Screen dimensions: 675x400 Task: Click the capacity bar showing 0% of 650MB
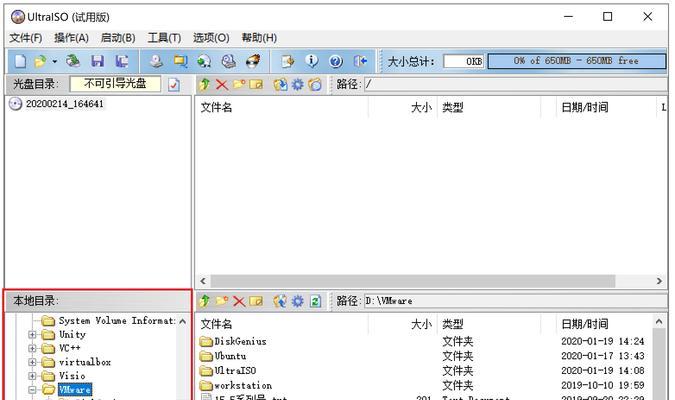(576, 61)
